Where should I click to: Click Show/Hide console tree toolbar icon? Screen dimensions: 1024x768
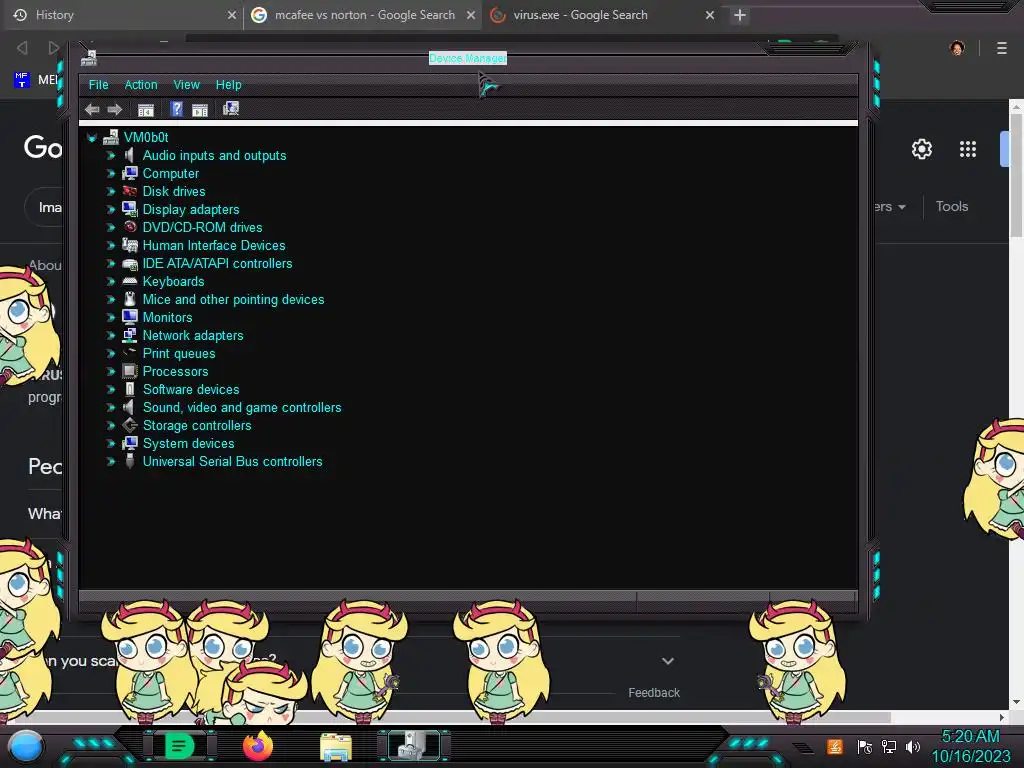point(146,110)
